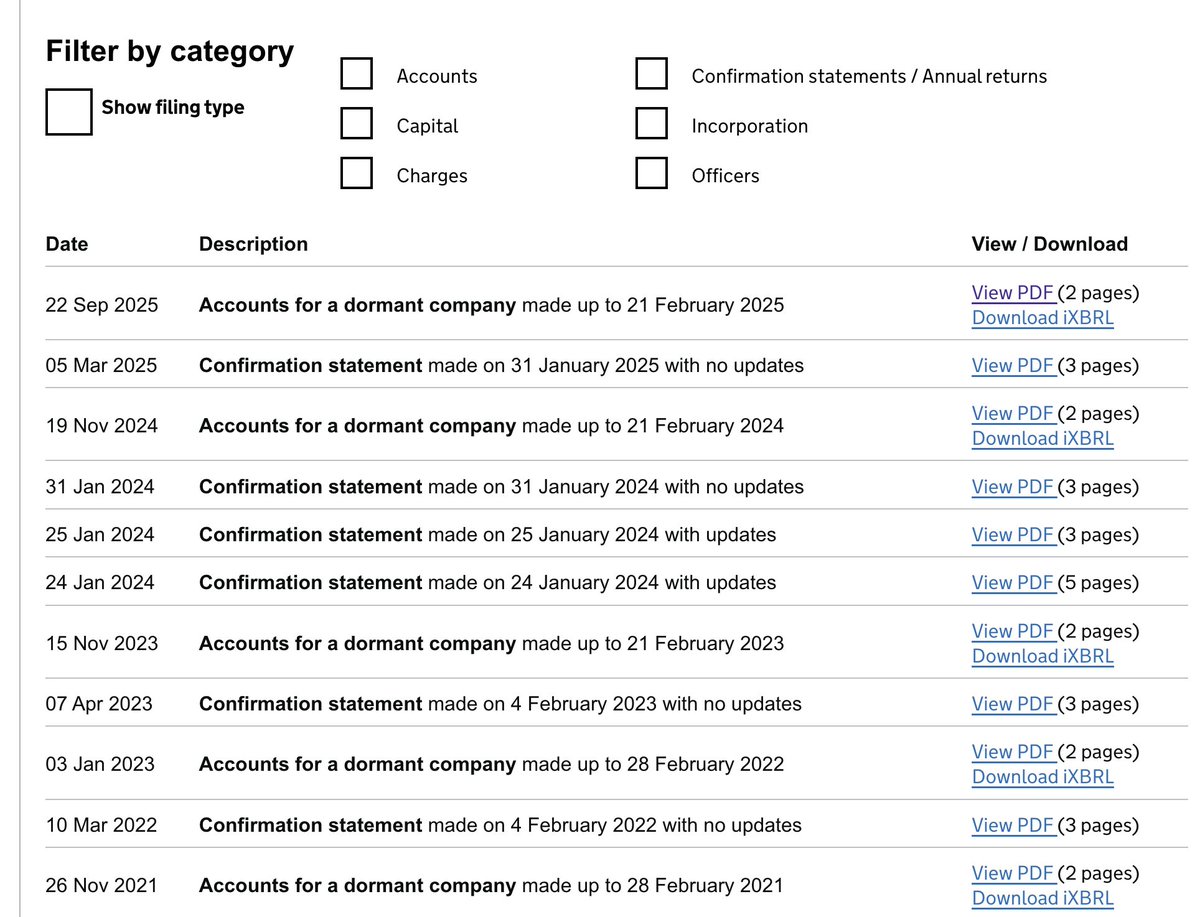Tick Confirmation statements / Annual returns checkbox
The width and height of the screenshot is (1200, 917).
coord(652,74)
